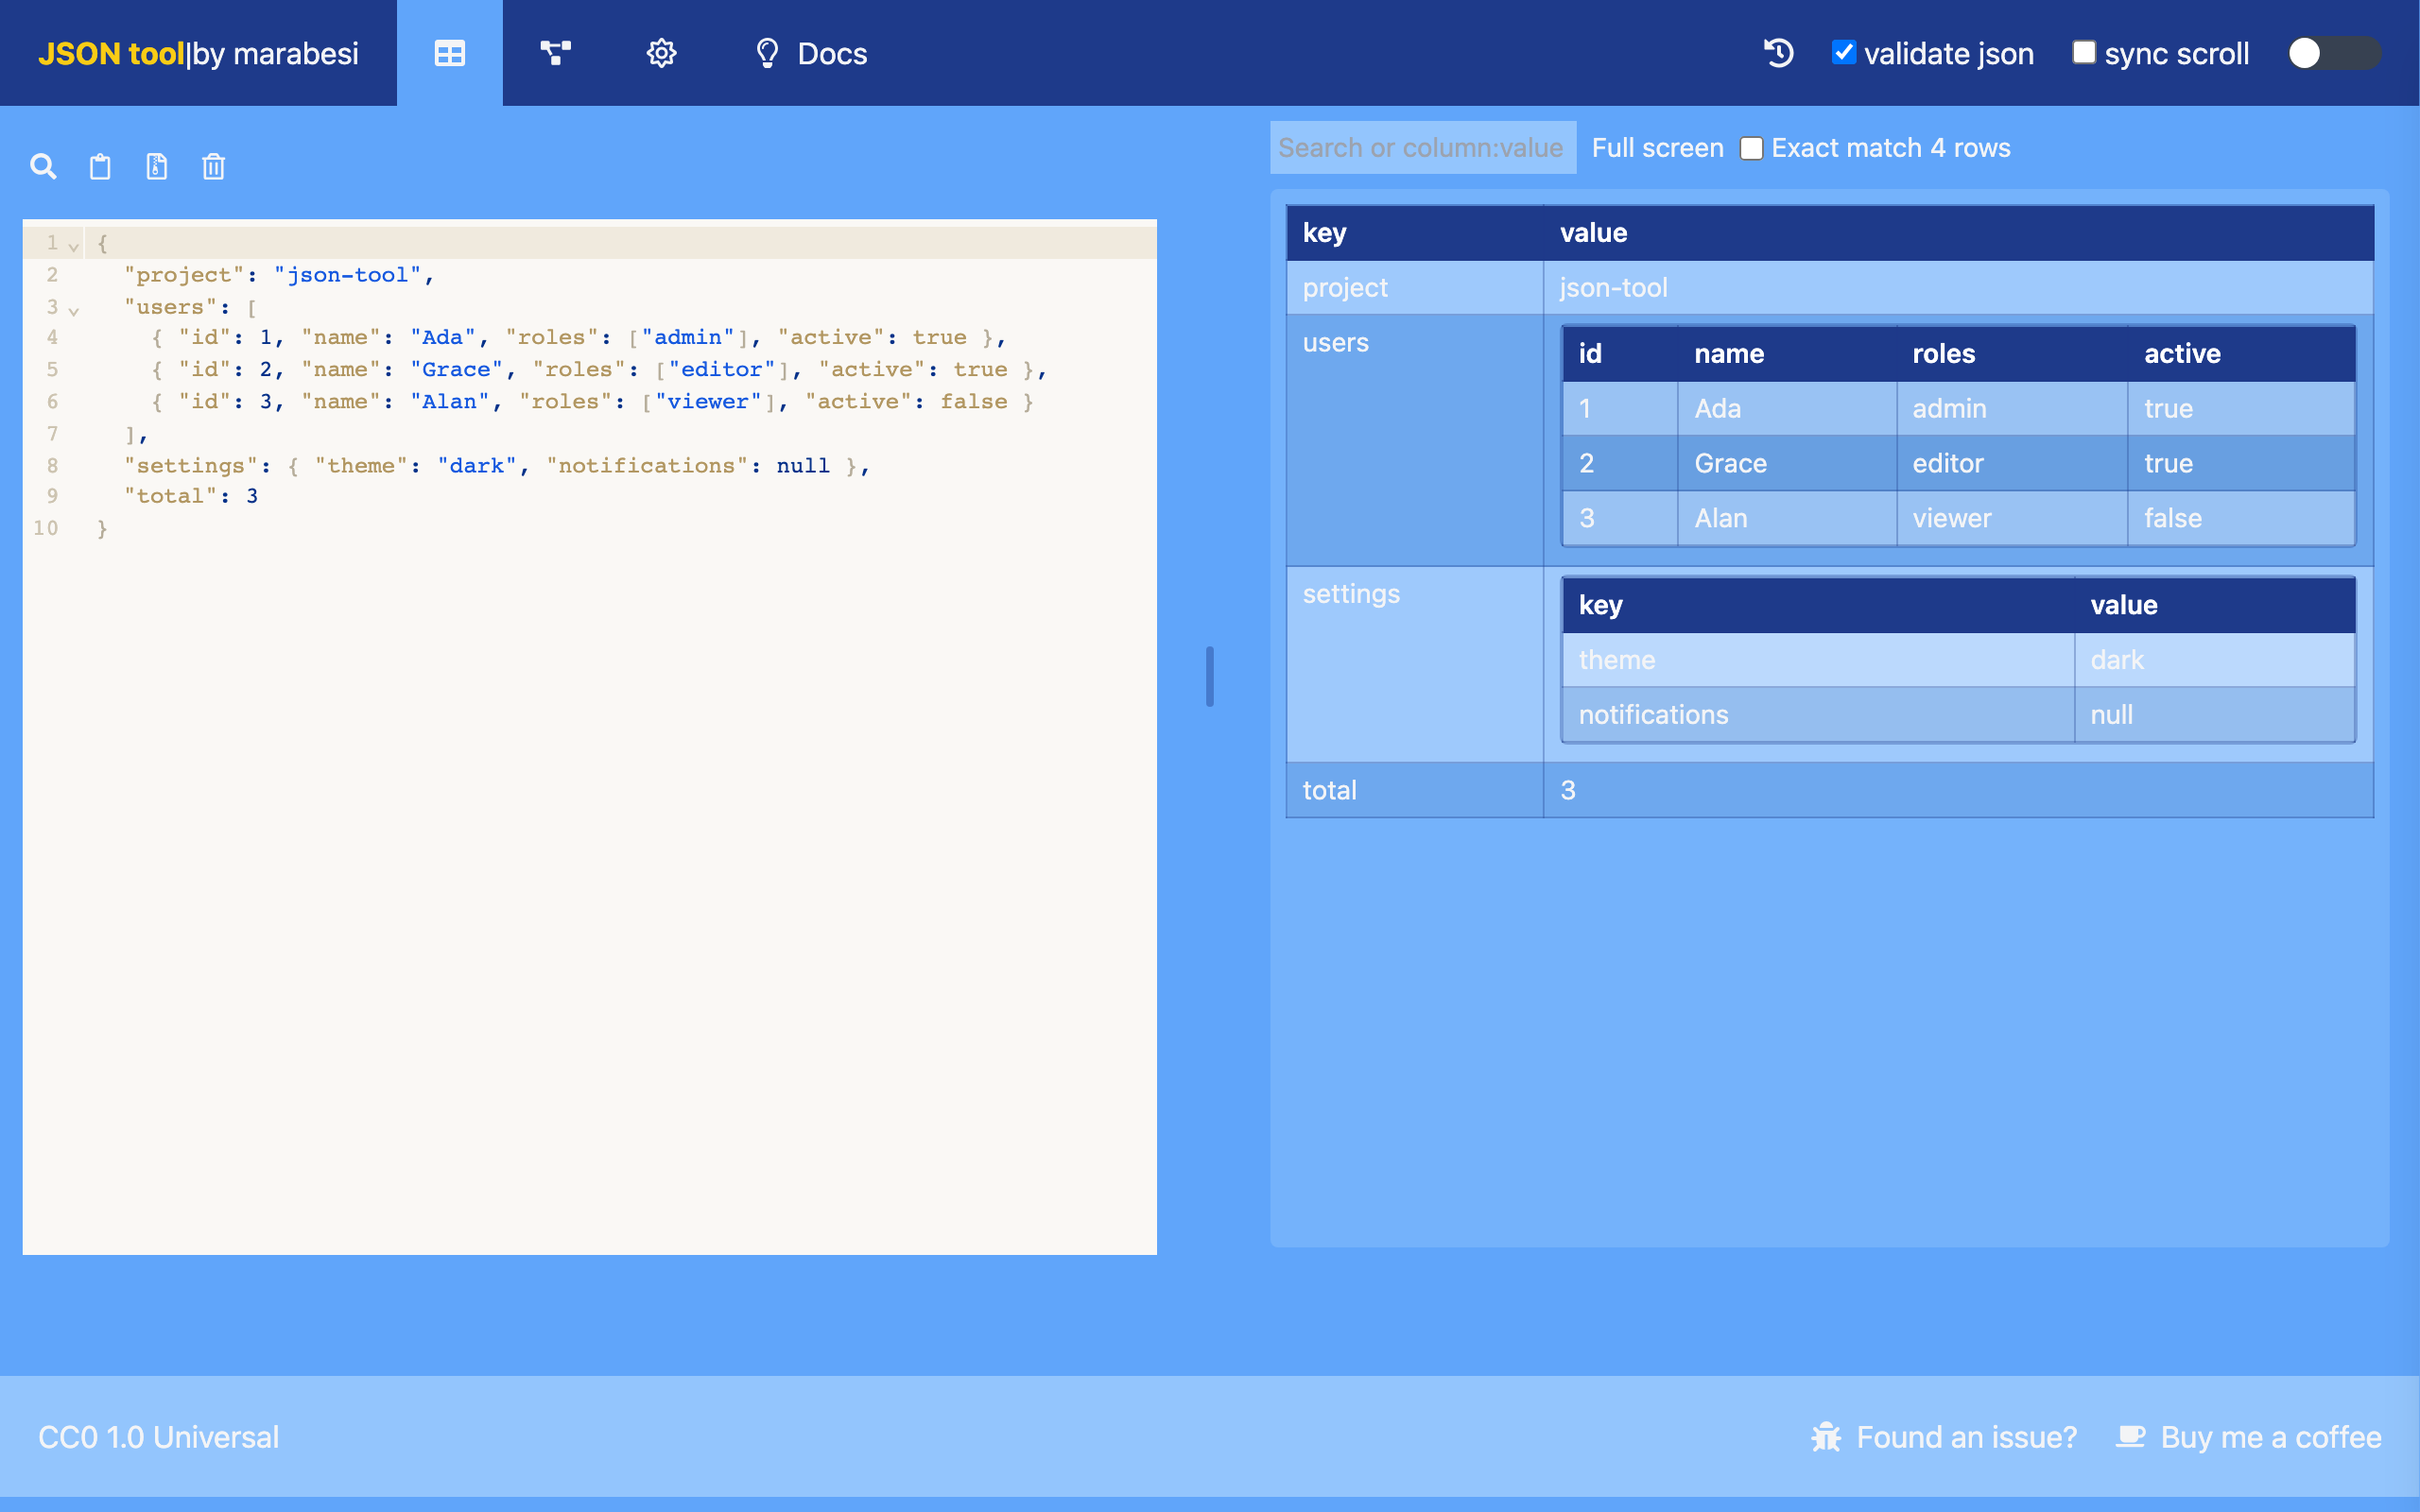Click the 'false' active cell

point(2241,518)
